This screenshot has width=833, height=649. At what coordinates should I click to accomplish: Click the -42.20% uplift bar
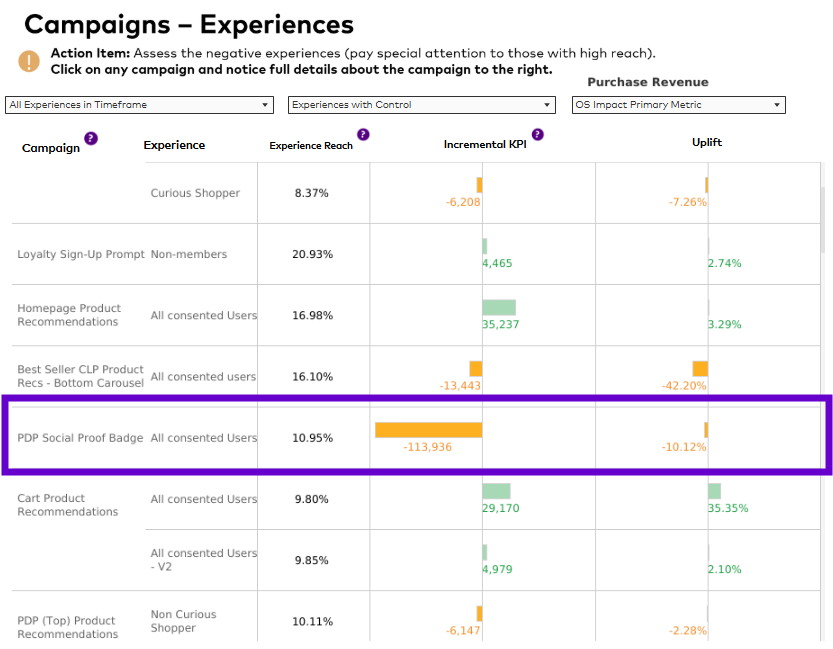[x=700, y=369]
